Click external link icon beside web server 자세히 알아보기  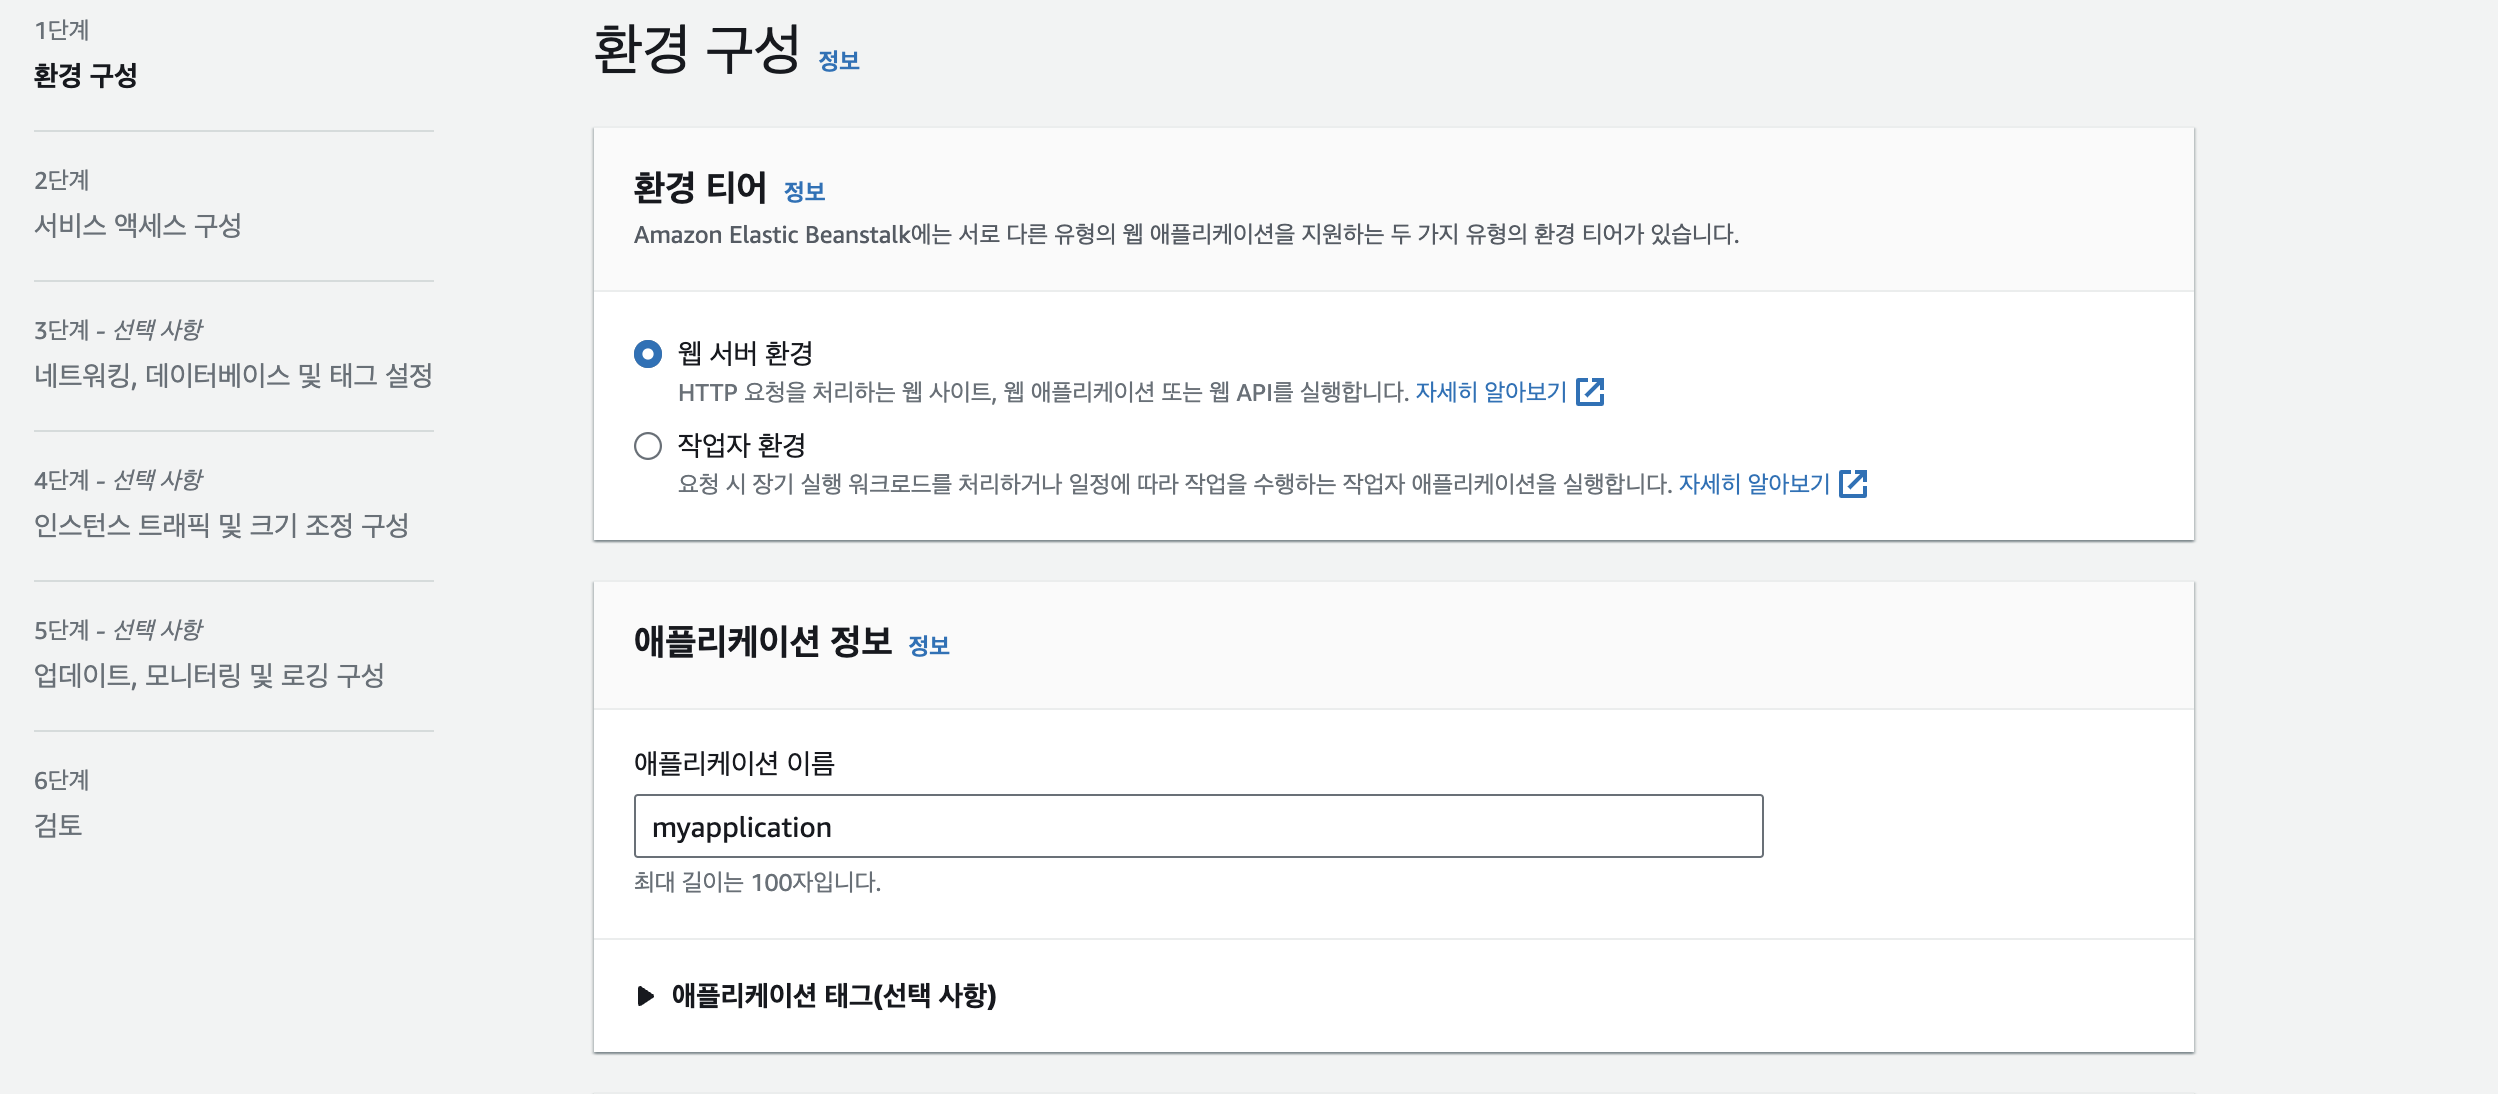(1589, 392)
